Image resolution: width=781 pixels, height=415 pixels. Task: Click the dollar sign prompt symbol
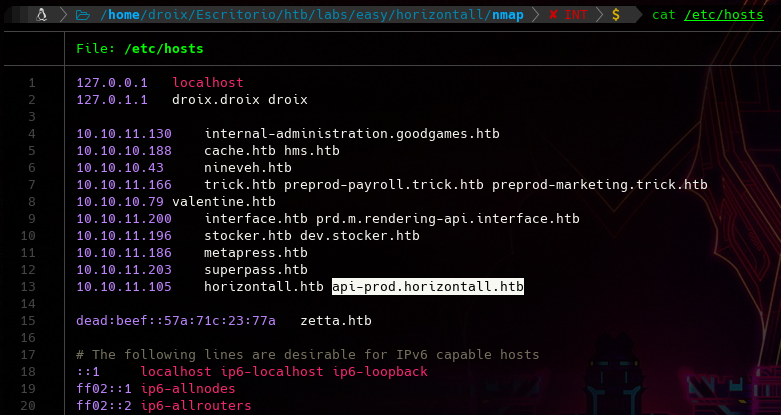[x=615, y=14]
